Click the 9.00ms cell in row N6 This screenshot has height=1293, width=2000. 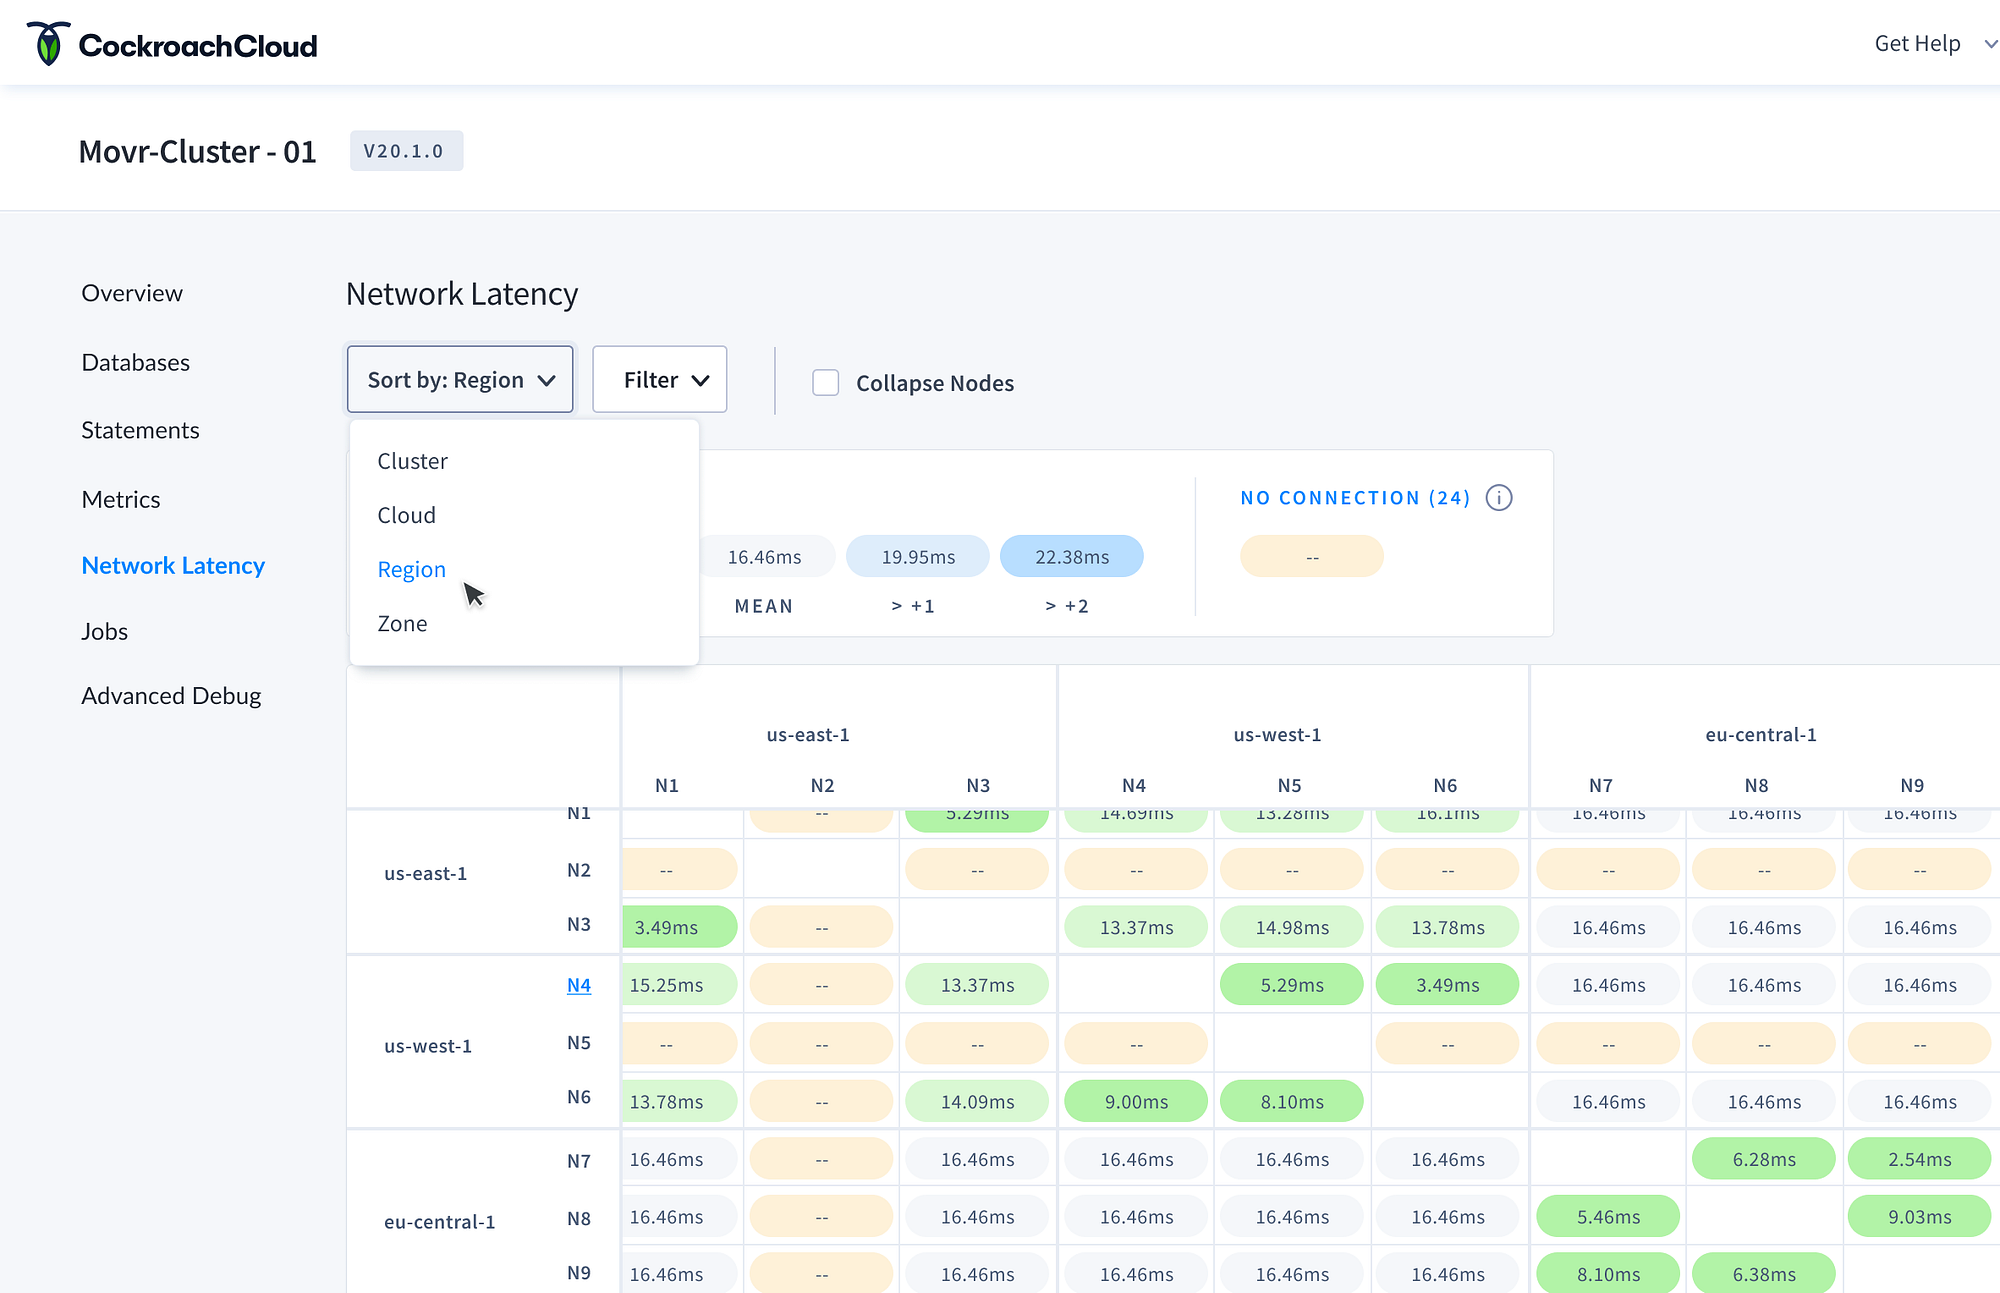click(1136, 1101)
